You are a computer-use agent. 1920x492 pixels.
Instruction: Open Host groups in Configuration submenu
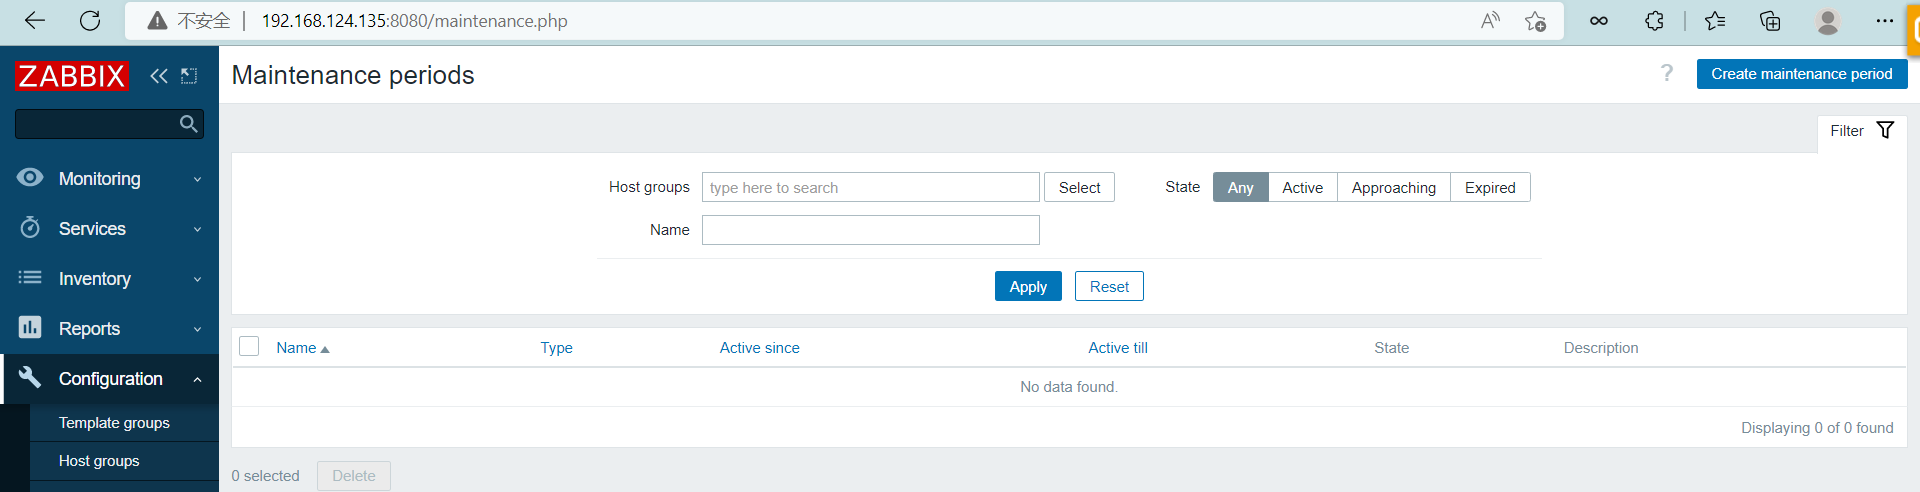99,461
